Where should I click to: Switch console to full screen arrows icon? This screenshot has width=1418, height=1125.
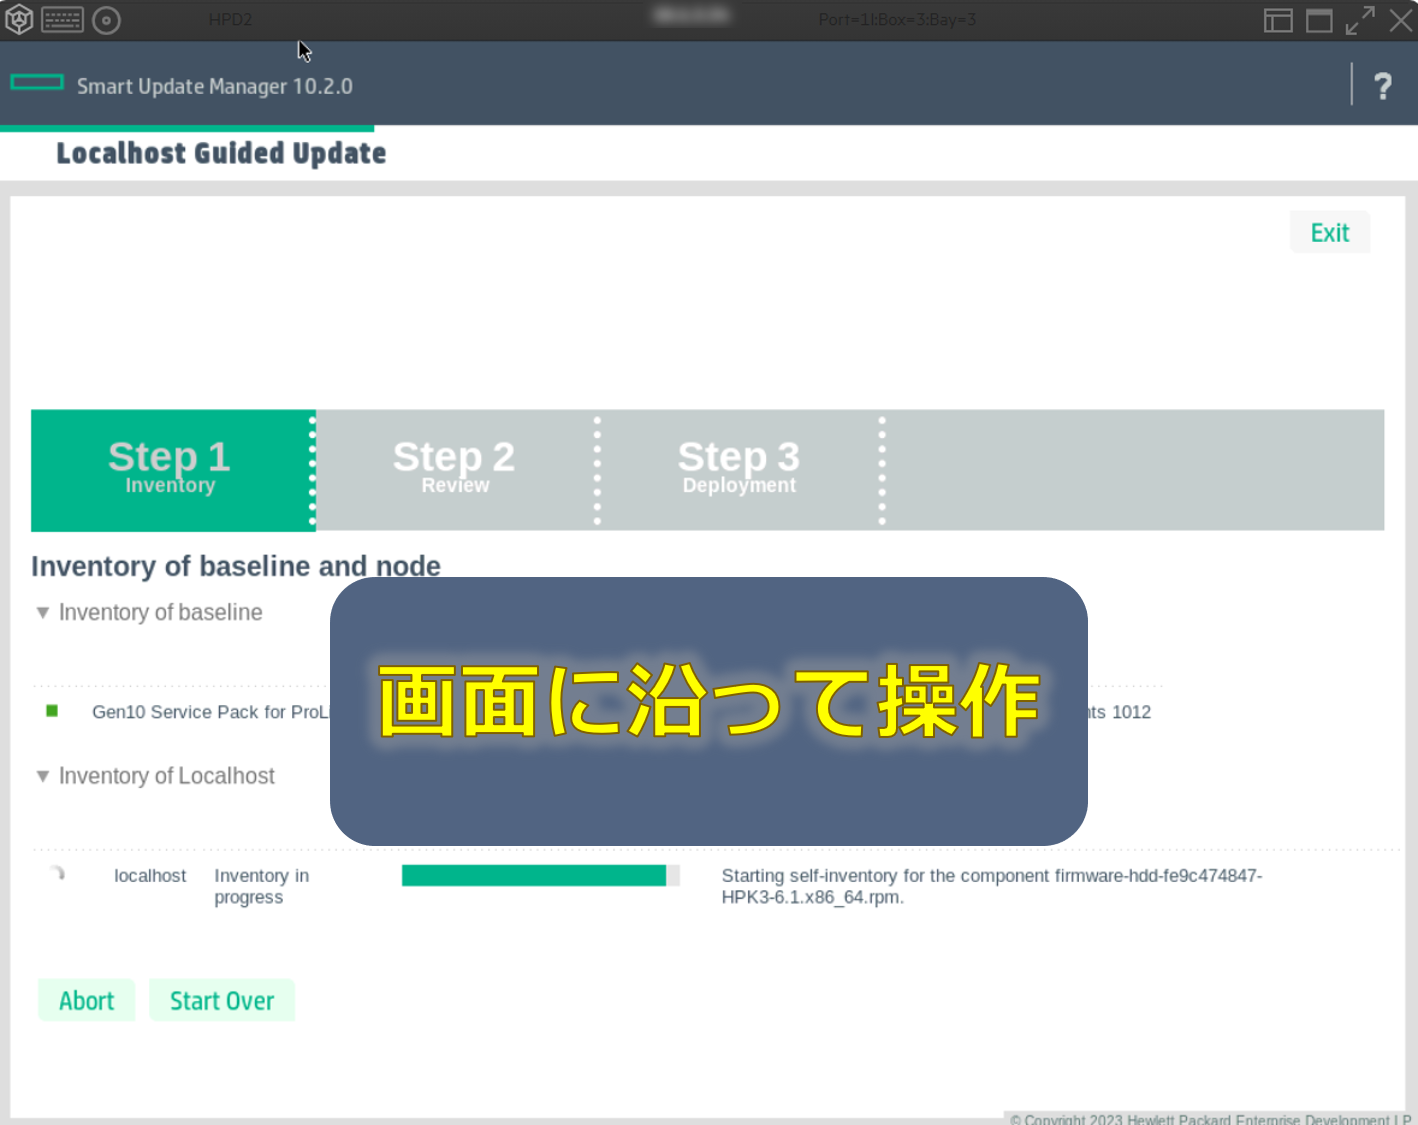(x=1360, y=20)
